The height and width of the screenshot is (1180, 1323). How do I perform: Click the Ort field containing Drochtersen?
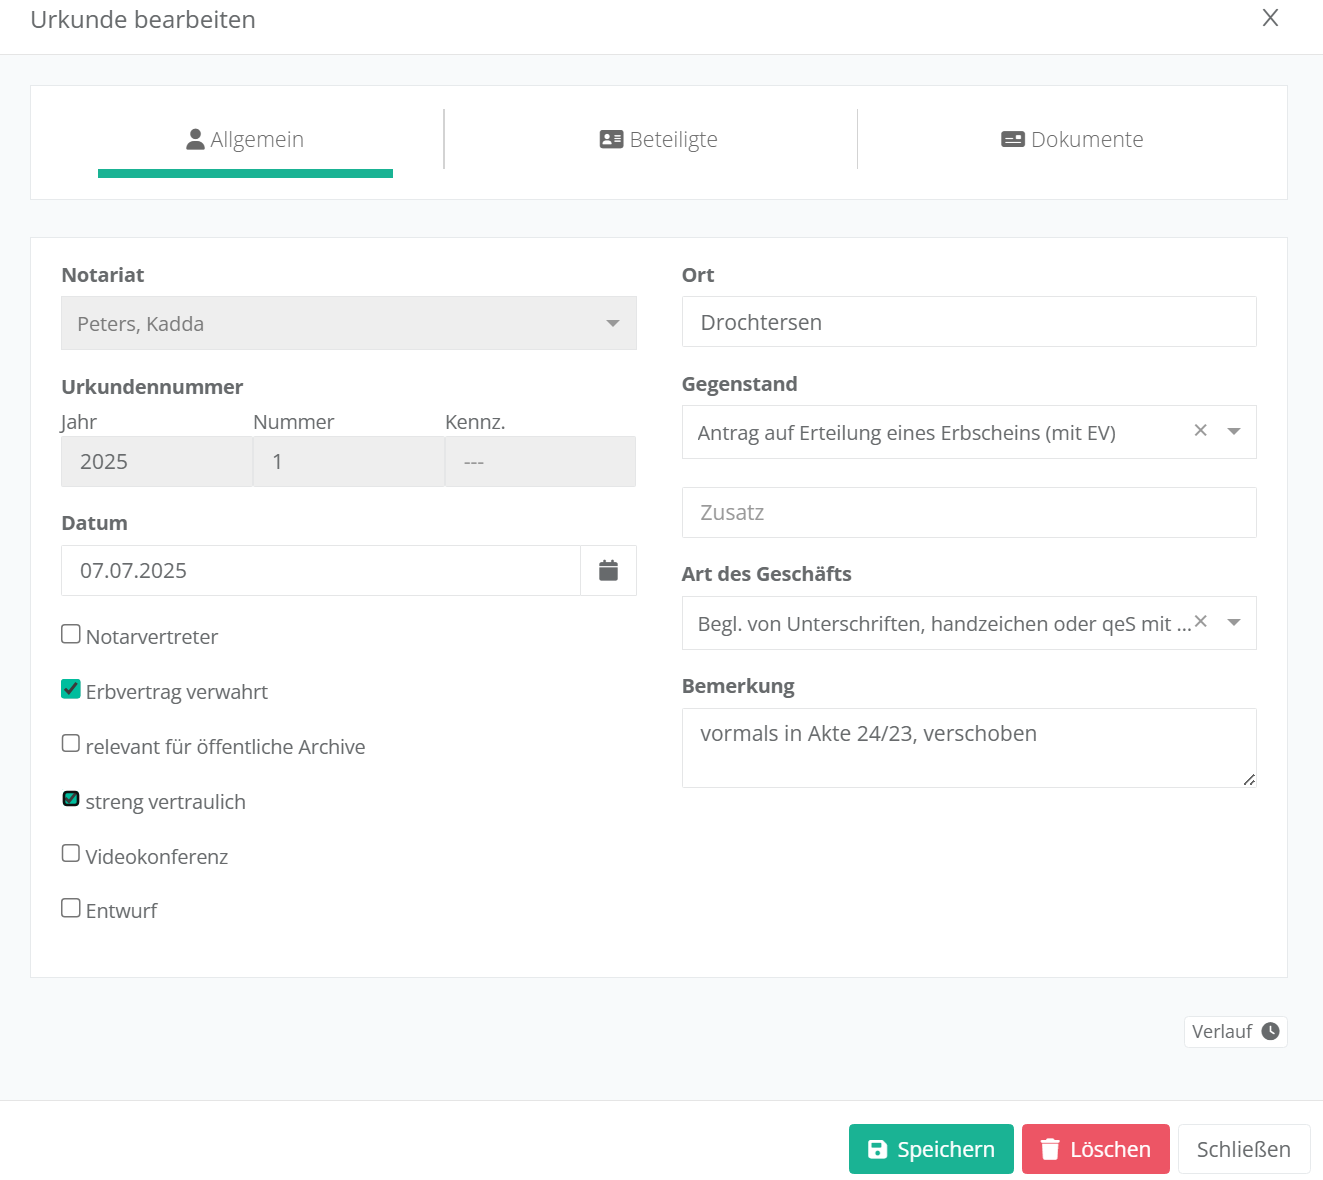click(x=968, y=322)
